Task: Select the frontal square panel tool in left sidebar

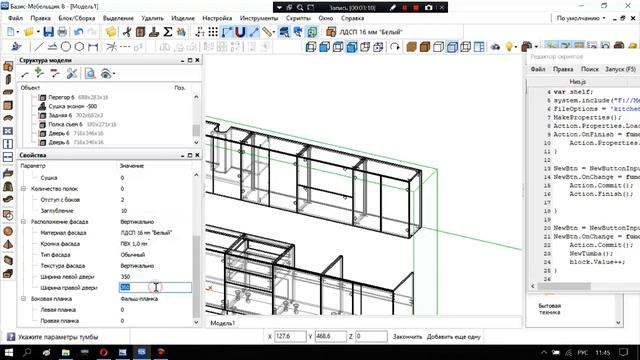Action: pos(8,105)
